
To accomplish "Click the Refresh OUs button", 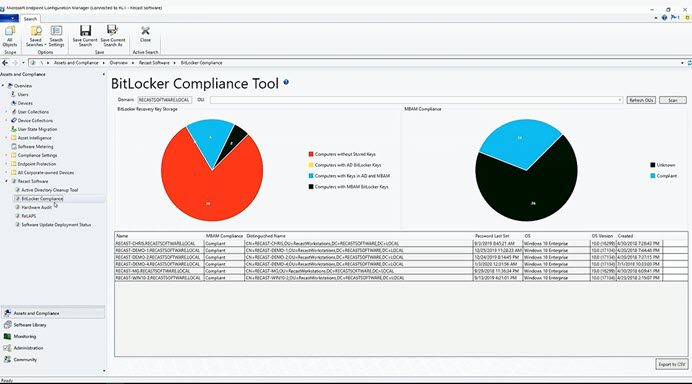I will pyautogui.click(x=641, y=100).
